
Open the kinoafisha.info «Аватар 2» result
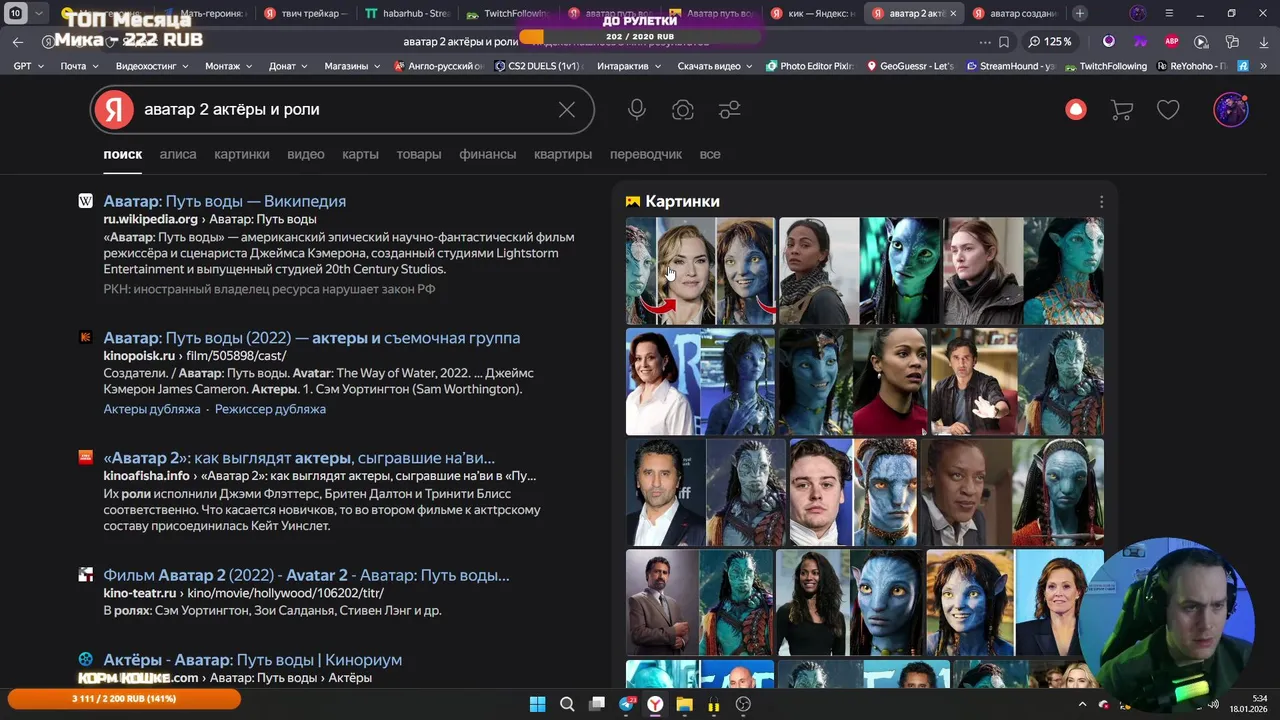(x=299, y=458)
